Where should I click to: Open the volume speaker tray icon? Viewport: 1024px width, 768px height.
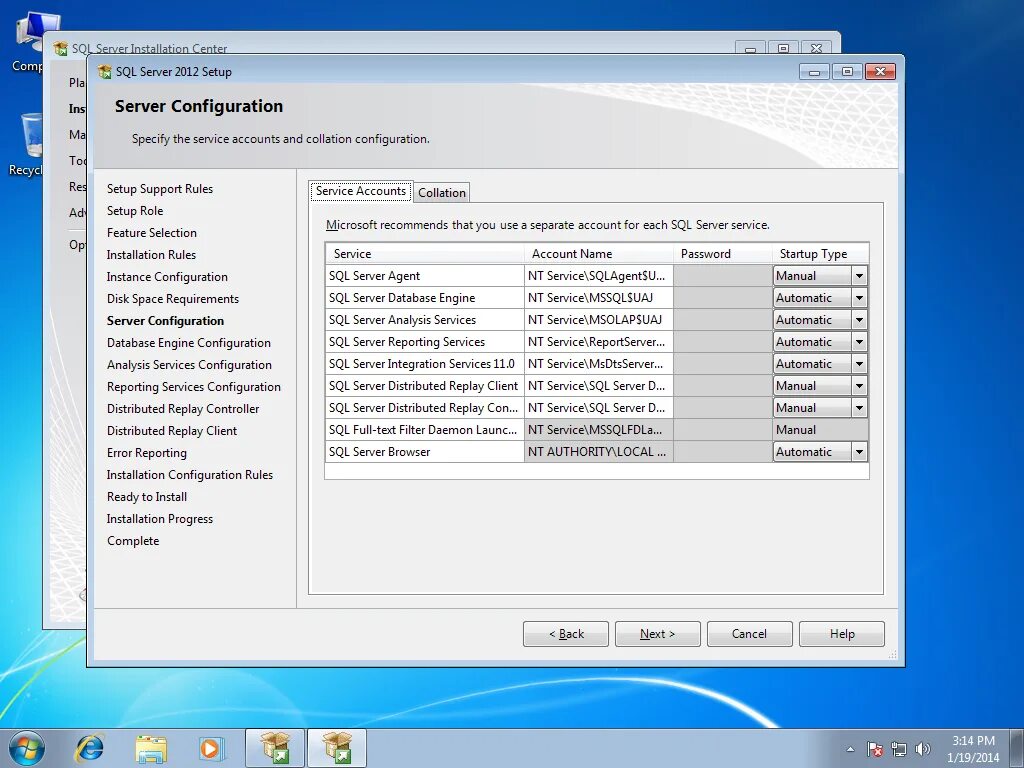point(923,749)
